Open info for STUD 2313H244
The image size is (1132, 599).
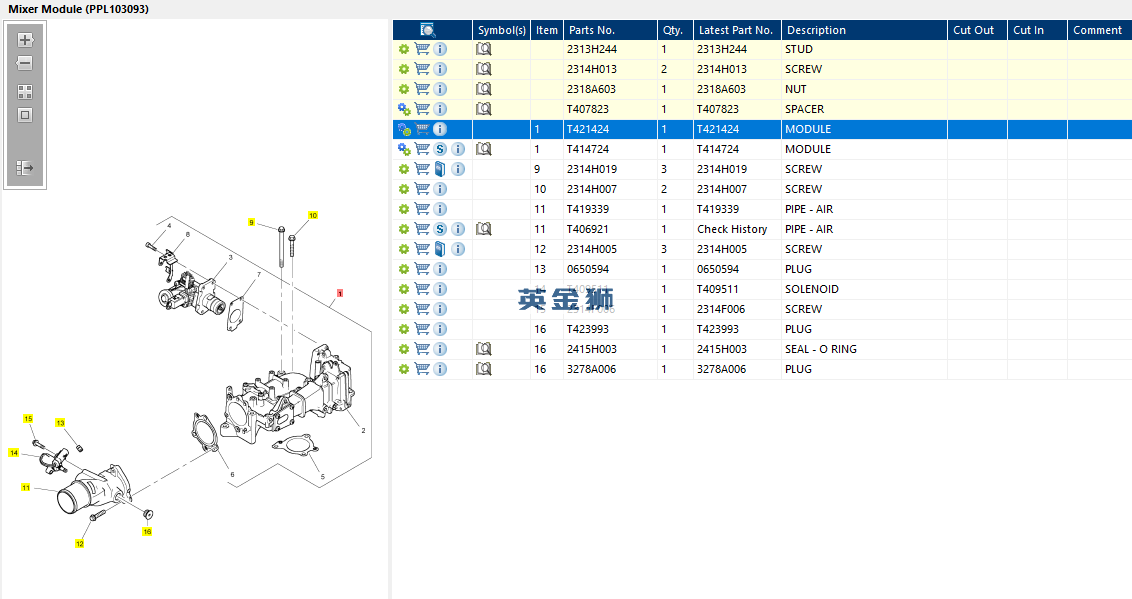(440, 49)
